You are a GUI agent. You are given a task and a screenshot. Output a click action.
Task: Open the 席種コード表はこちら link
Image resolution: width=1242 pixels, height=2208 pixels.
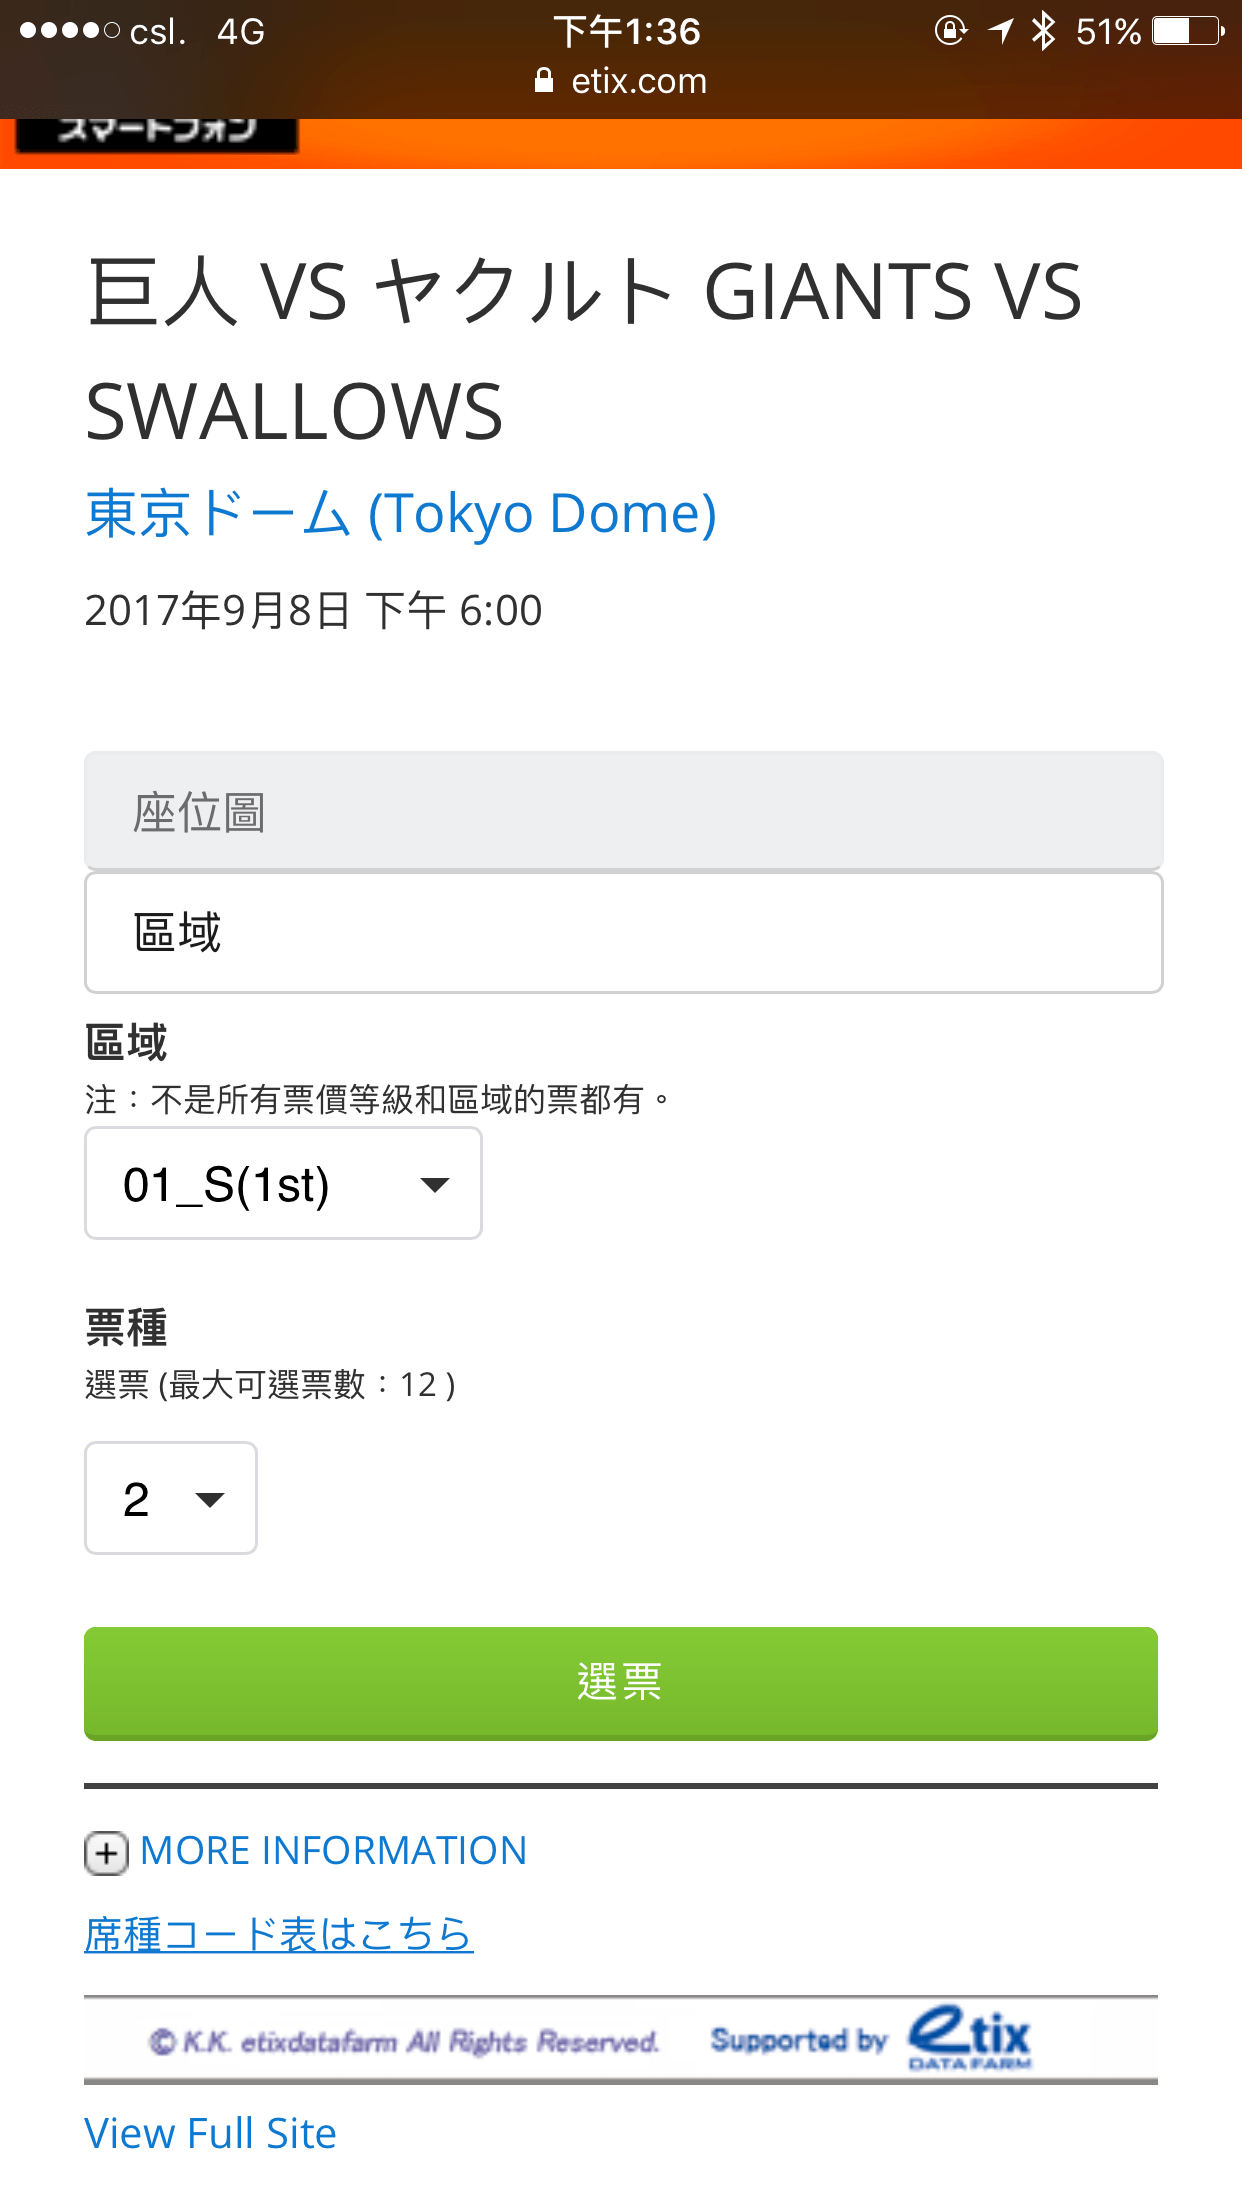(x=278, y=1935)
